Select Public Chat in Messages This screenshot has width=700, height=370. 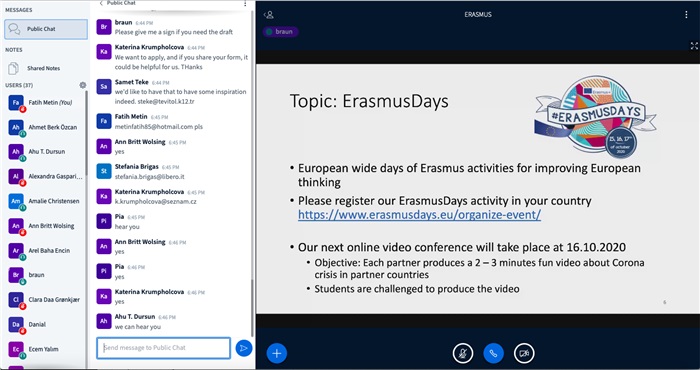click(46, 29)
